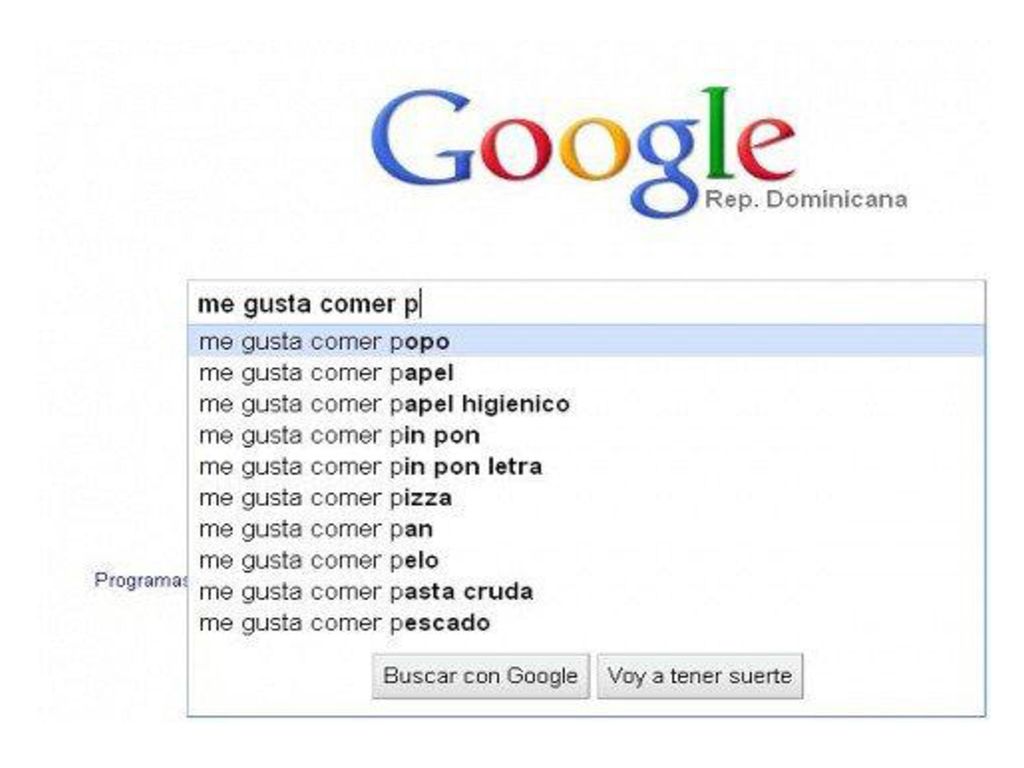Choose the 'me gusta comer papel' suggestion
The image size is (1024, 768).
586,373
